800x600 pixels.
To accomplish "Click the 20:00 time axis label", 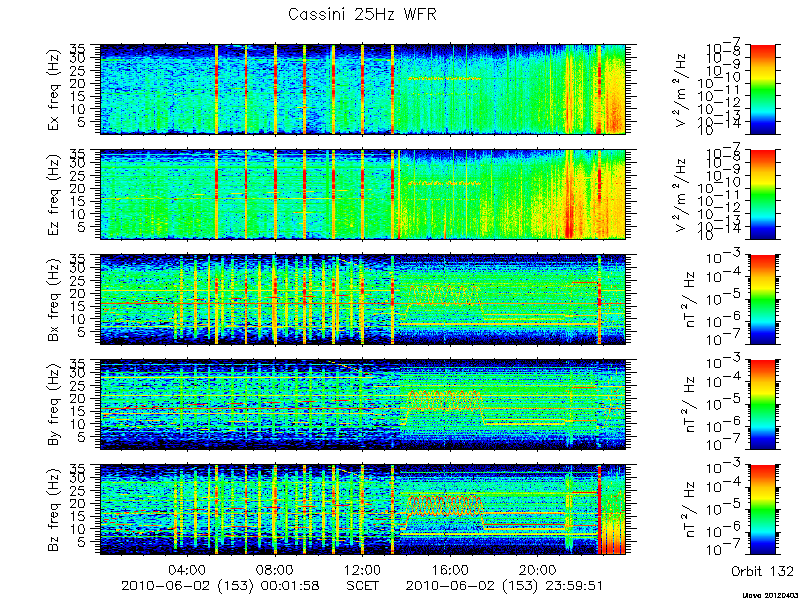I will click(538, 569).
